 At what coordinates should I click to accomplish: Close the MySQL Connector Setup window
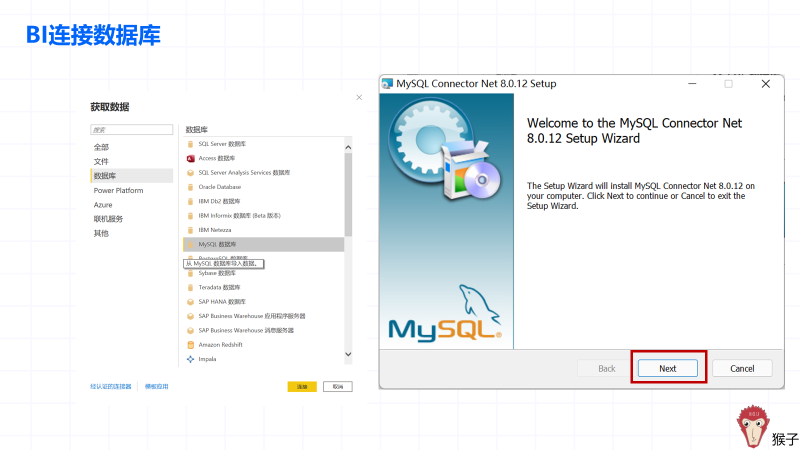tap(766, 84)
